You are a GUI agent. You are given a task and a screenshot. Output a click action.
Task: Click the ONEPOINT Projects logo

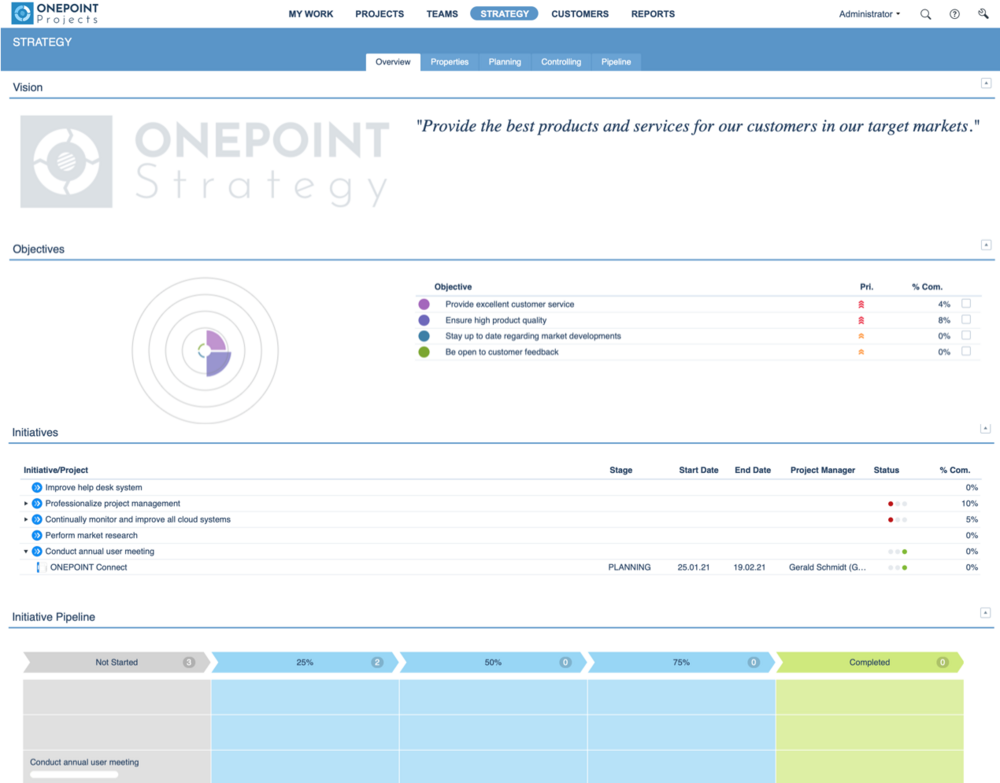tap(55, 14)
